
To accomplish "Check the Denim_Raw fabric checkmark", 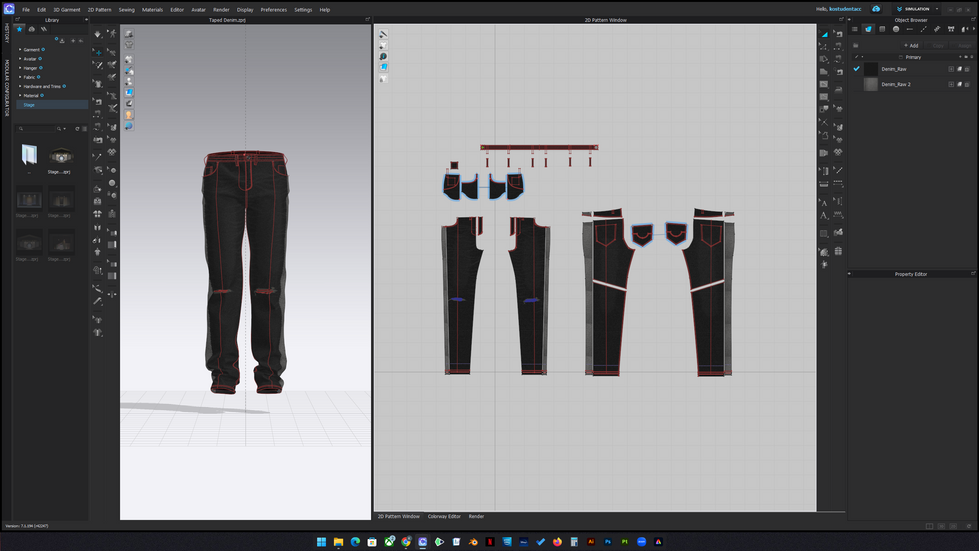I will click(857, 69).
